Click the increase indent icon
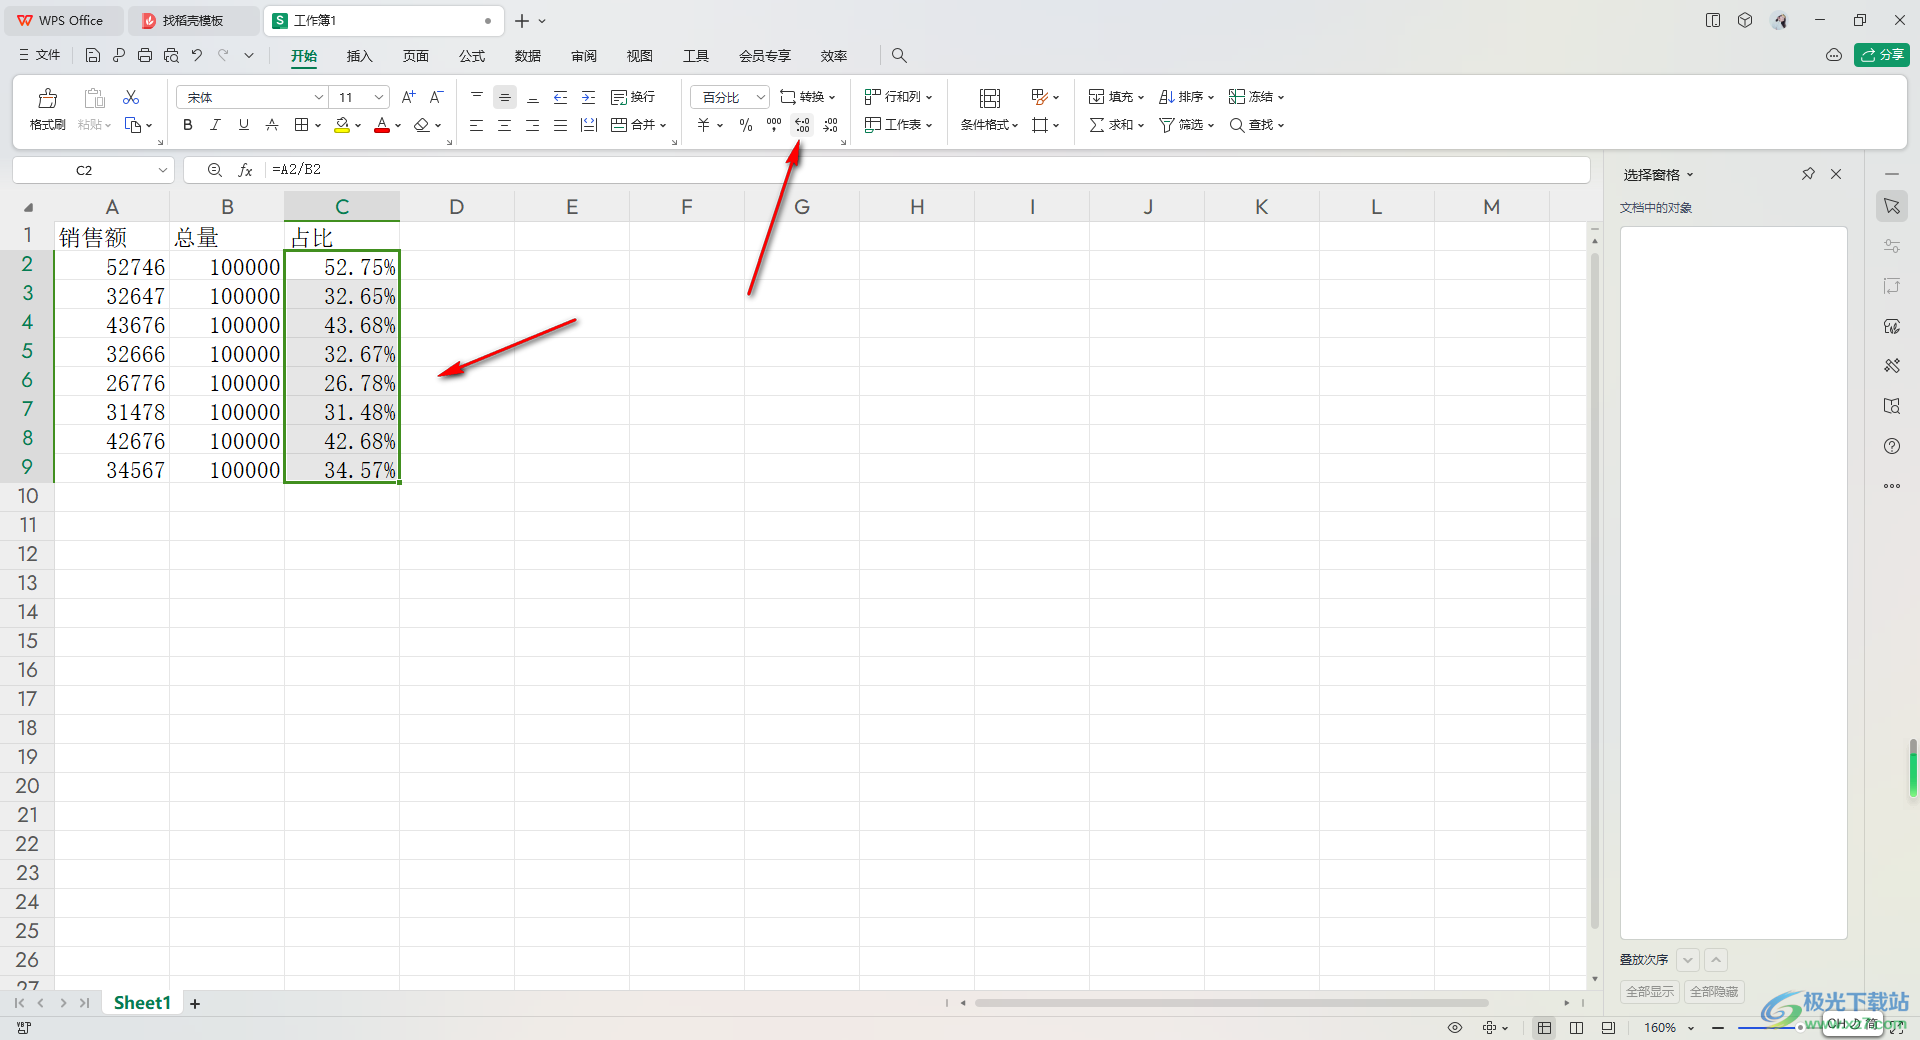The height and width of the screenshot is (1040, 1920). (x=589, y=97)
